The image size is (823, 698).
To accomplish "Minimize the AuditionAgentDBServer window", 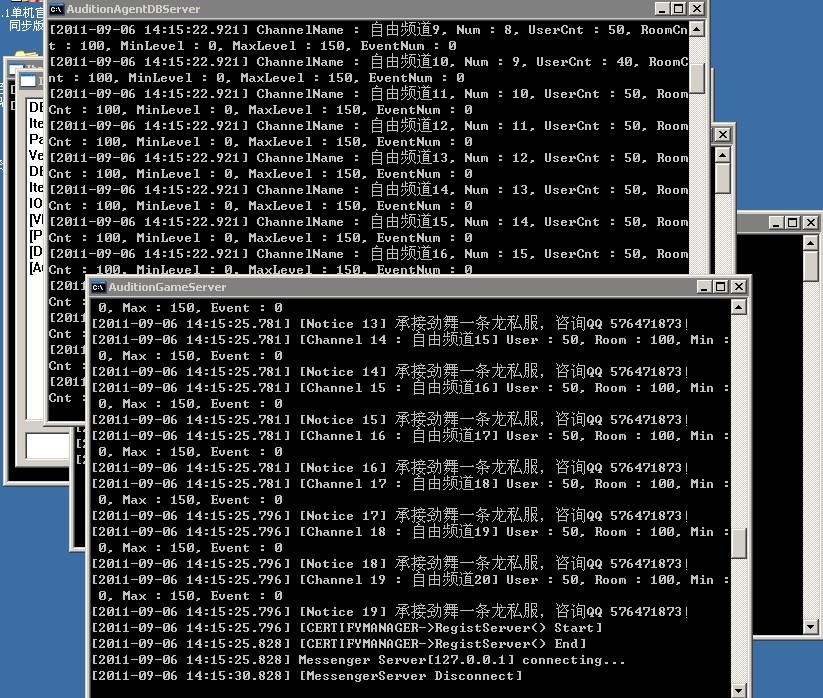I will pyautogui.click(x=660, y=9).
